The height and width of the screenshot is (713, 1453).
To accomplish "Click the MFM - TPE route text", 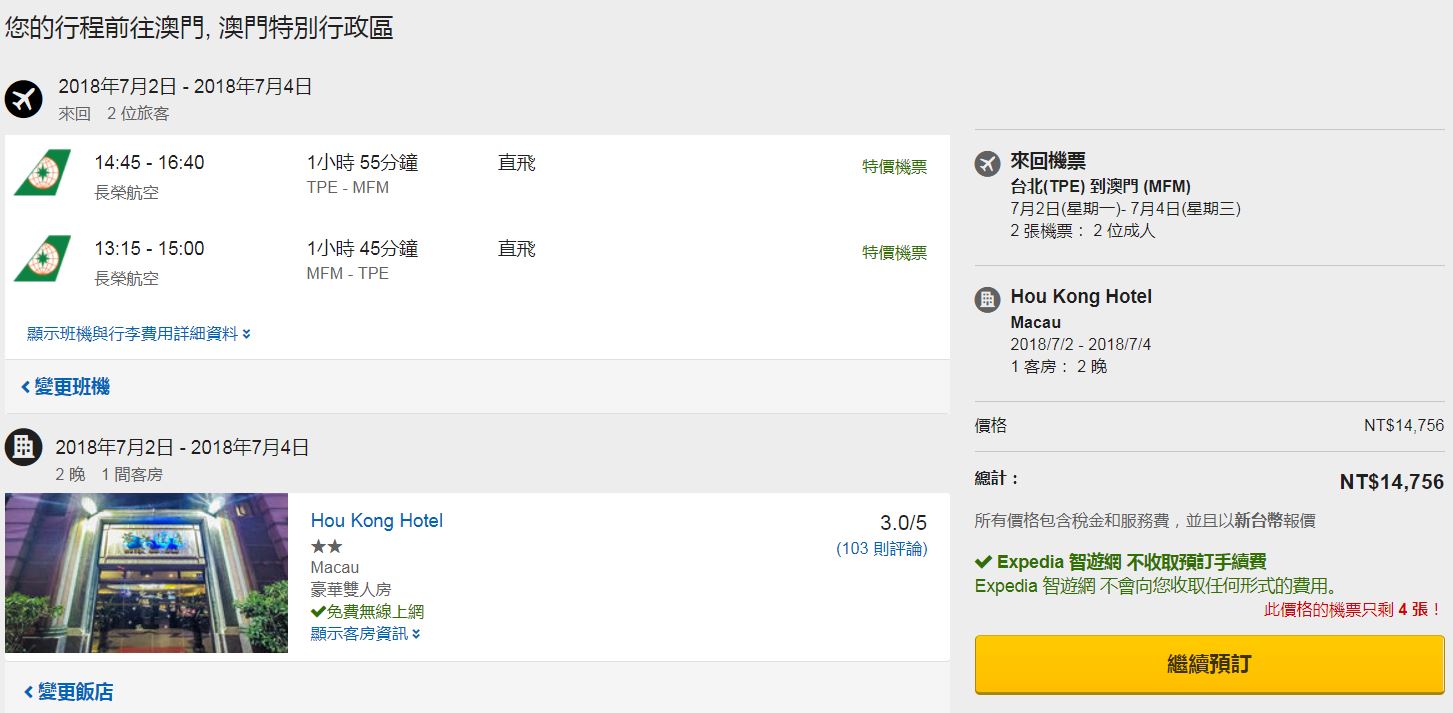I will [x=348, y=273].
